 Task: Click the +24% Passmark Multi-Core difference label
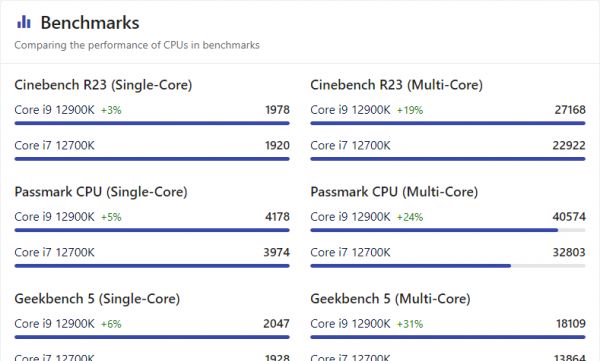coord(410,217)
